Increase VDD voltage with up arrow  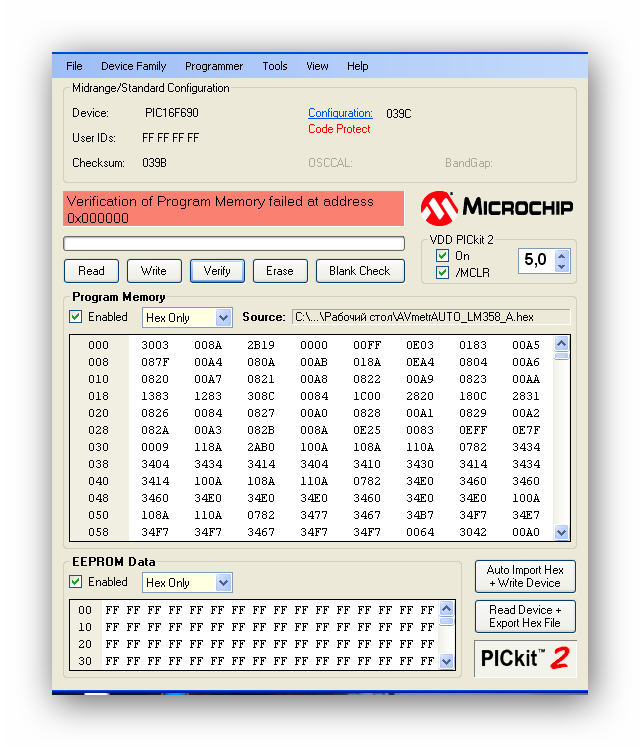(561, 255)
